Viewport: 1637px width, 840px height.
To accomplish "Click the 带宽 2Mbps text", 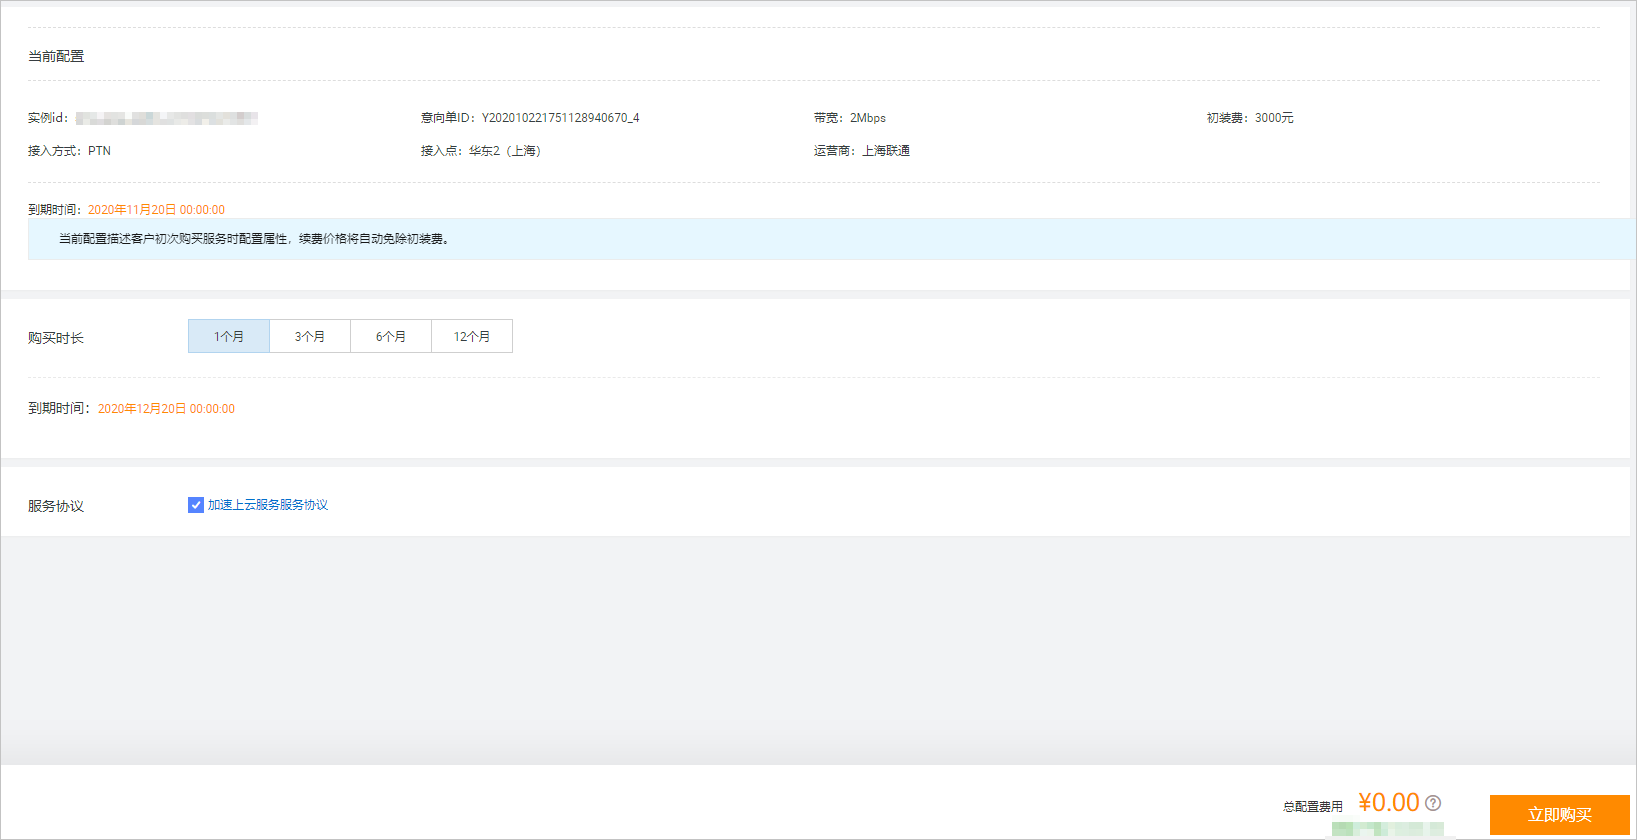I will (850, 118).
